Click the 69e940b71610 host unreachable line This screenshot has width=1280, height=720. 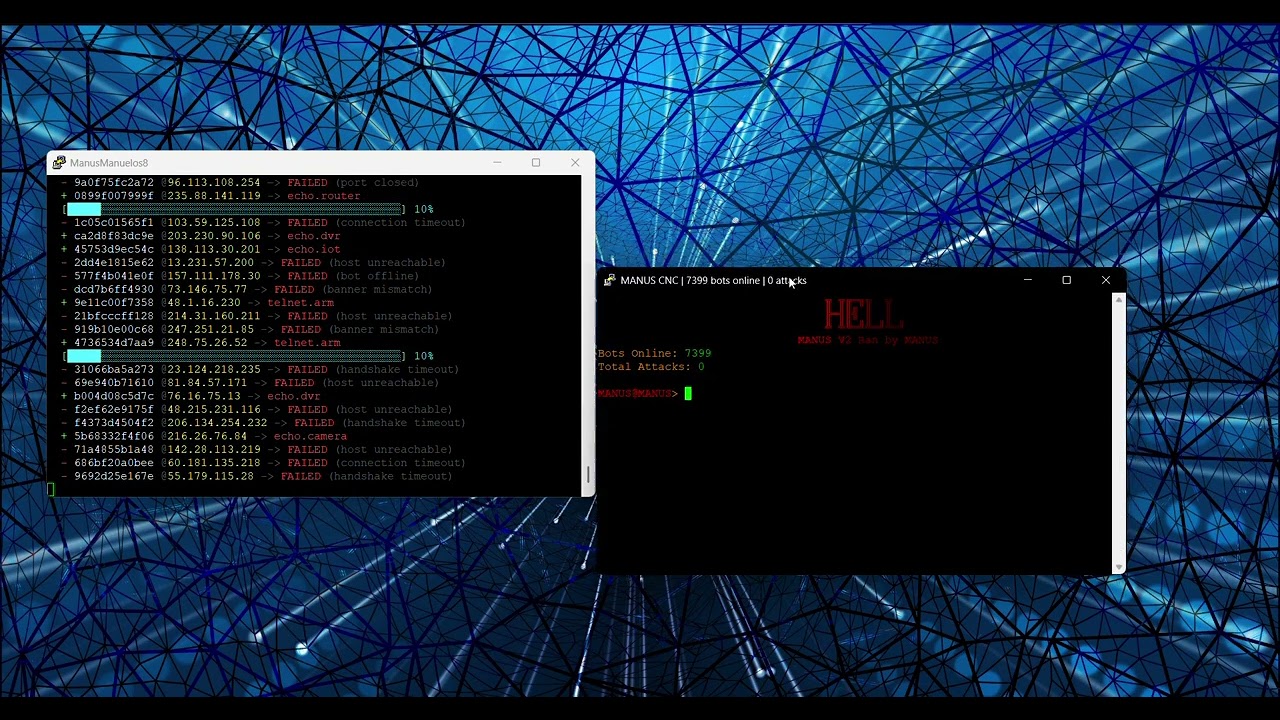pyautogui.click(x=250, y=383)
